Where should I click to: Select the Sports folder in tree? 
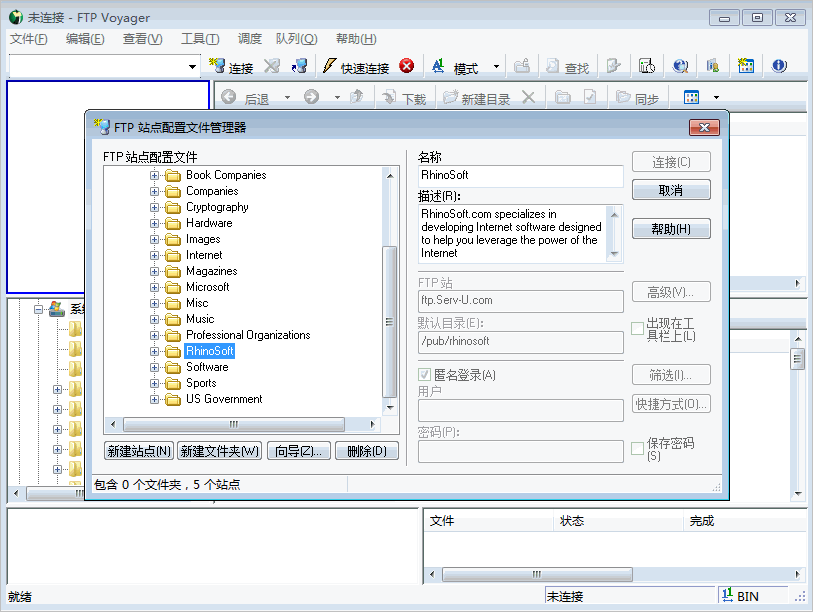pyautogui.click(x=201, y=383)
